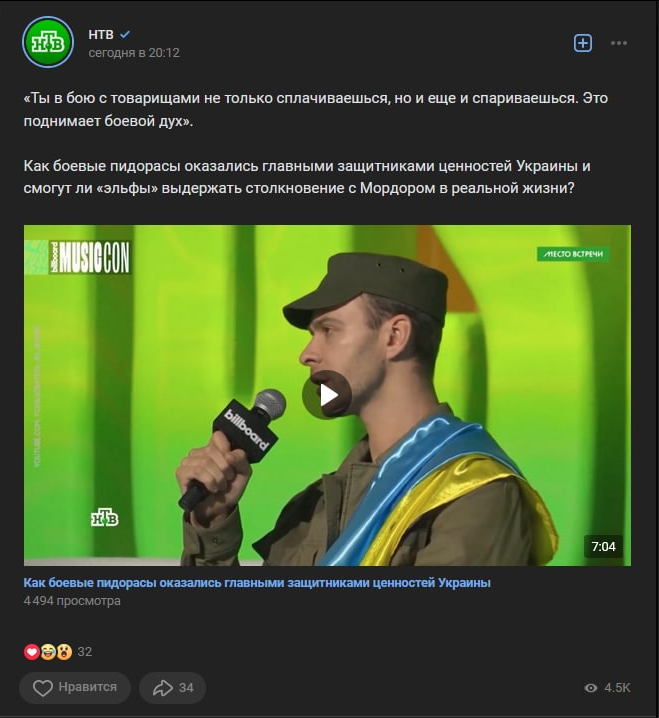
Task: Click the eye views icon
Action: [x=591, y=688]
